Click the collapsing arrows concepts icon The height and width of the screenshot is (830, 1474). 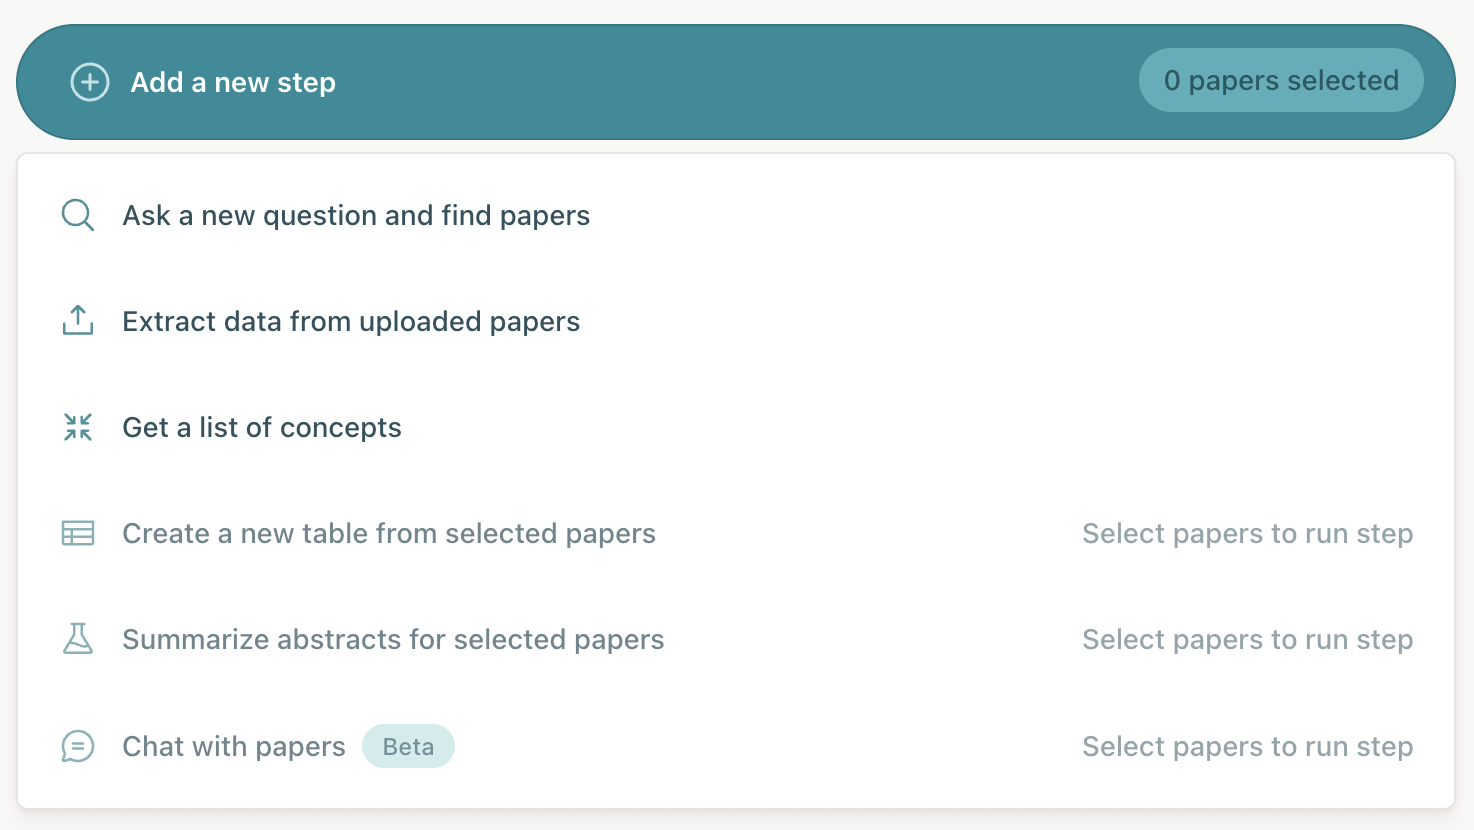[77, 427]
